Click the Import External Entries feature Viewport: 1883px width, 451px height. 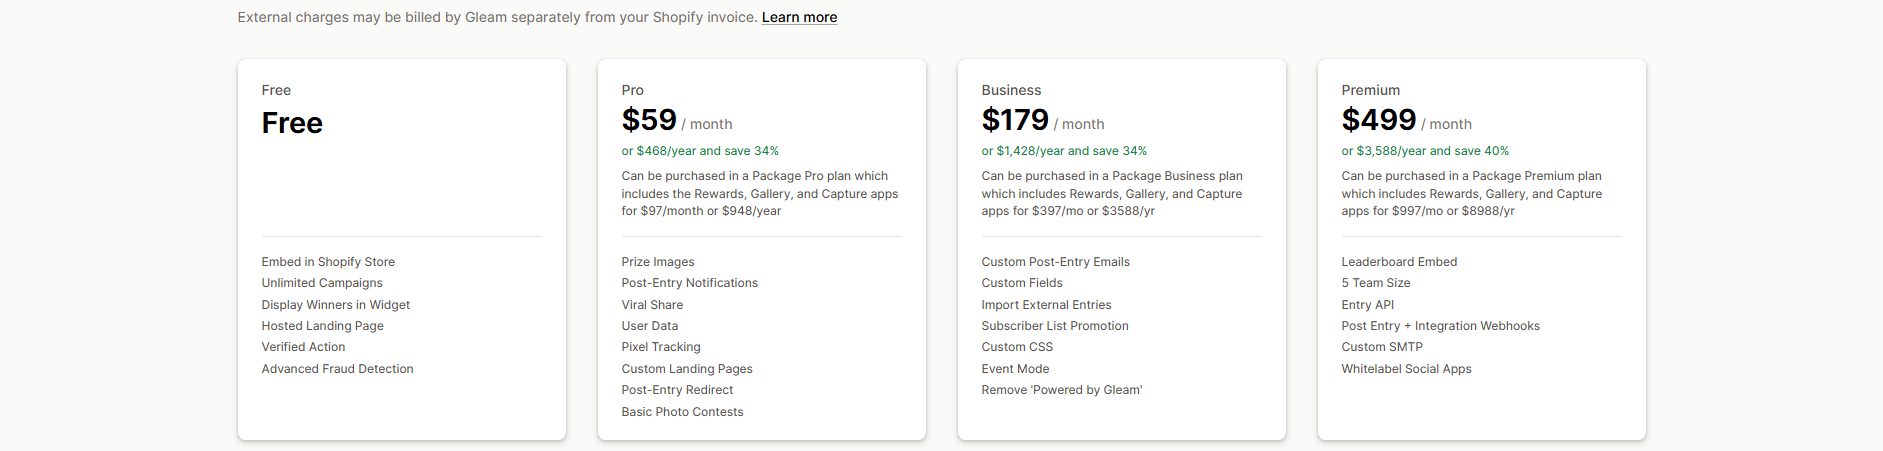click(x=1046, y=305)
